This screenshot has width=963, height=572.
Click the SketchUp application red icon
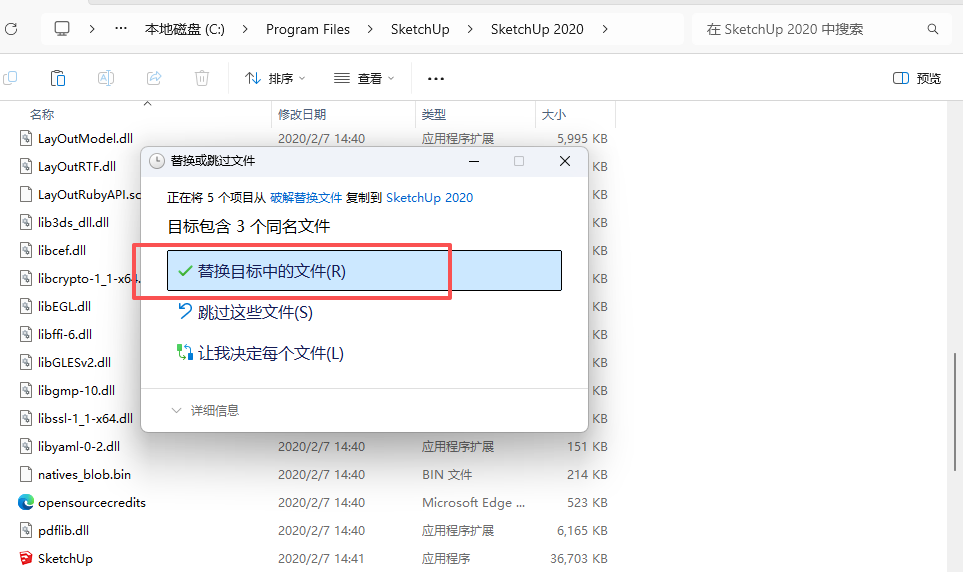[26, 558]
